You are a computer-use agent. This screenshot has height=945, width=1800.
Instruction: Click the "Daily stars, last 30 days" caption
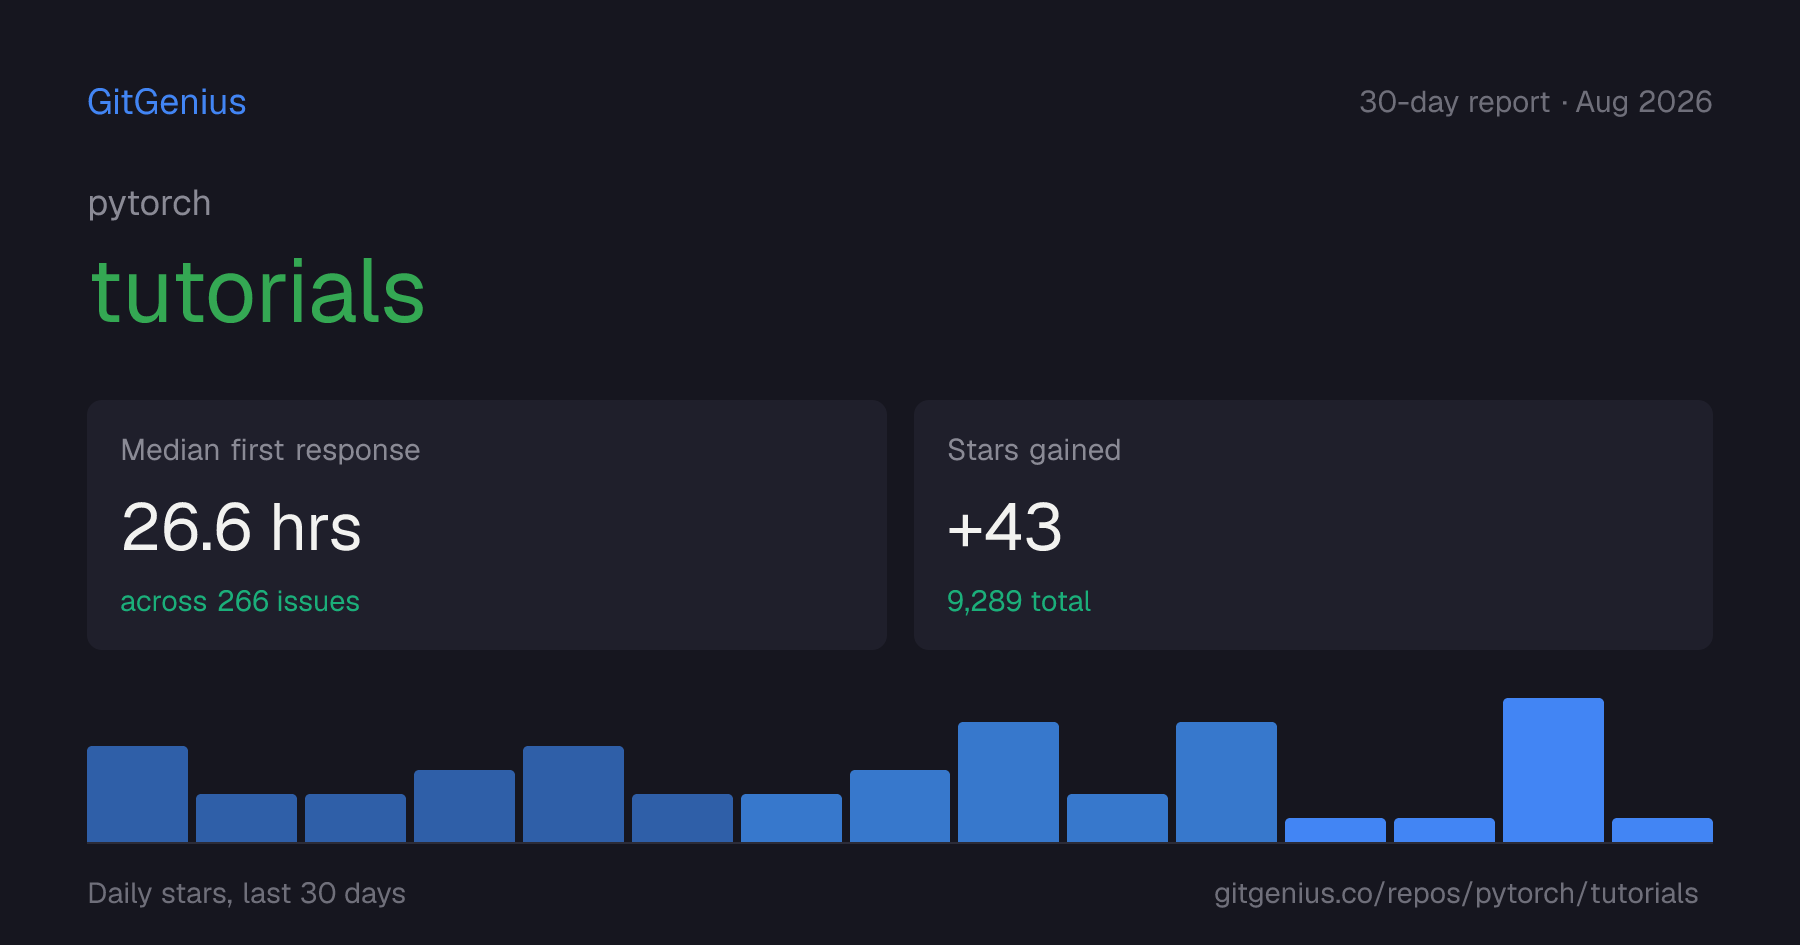[x=247, y=893]
